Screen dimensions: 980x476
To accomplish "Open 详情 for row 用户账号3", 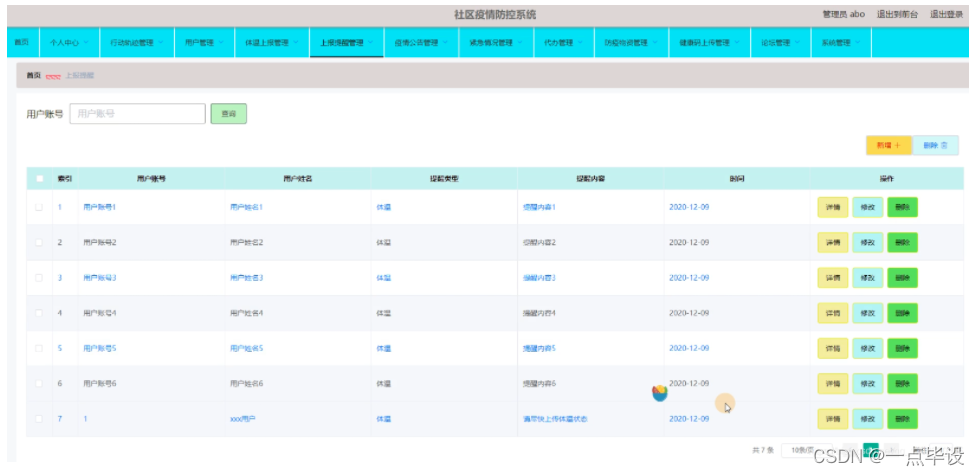I will (x=832, y=278).
